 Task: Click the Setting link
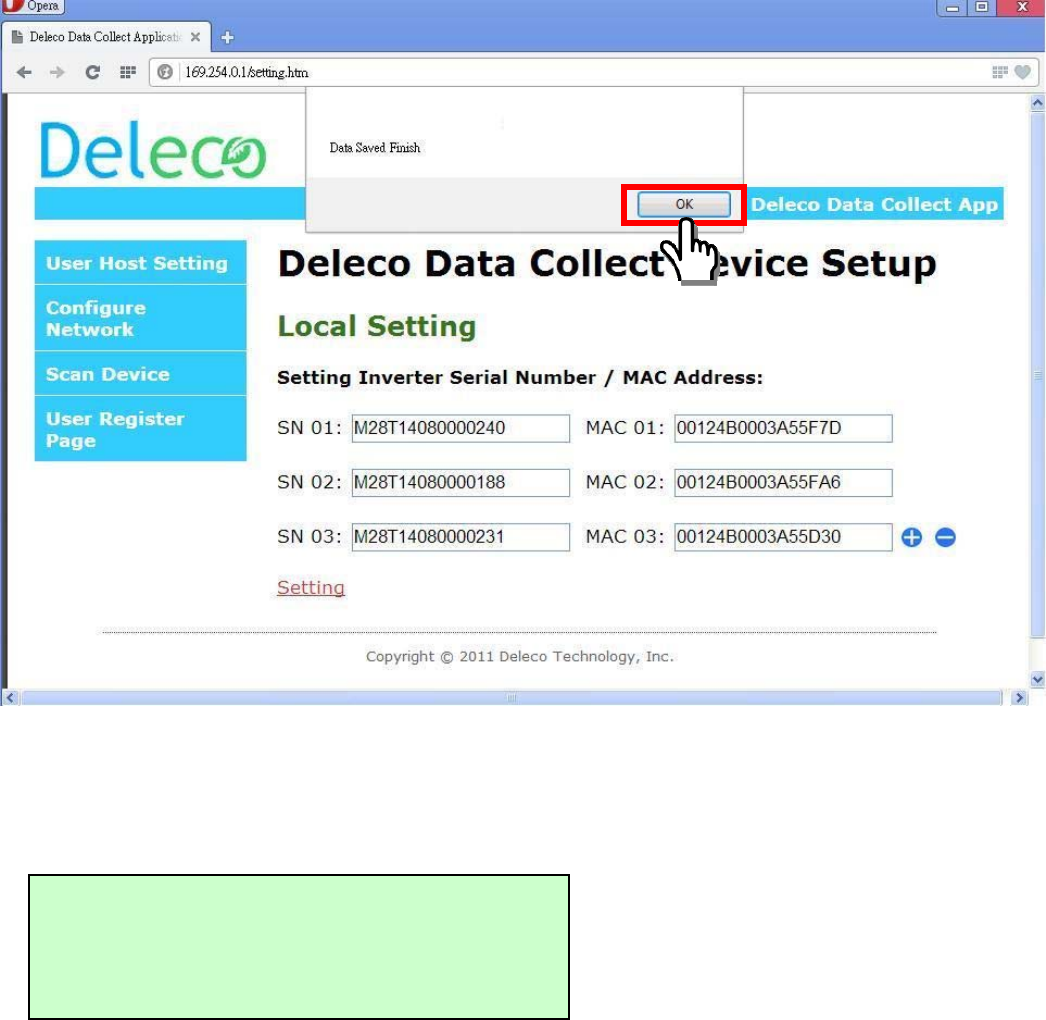pyautogui.click(x=310, y=588)
